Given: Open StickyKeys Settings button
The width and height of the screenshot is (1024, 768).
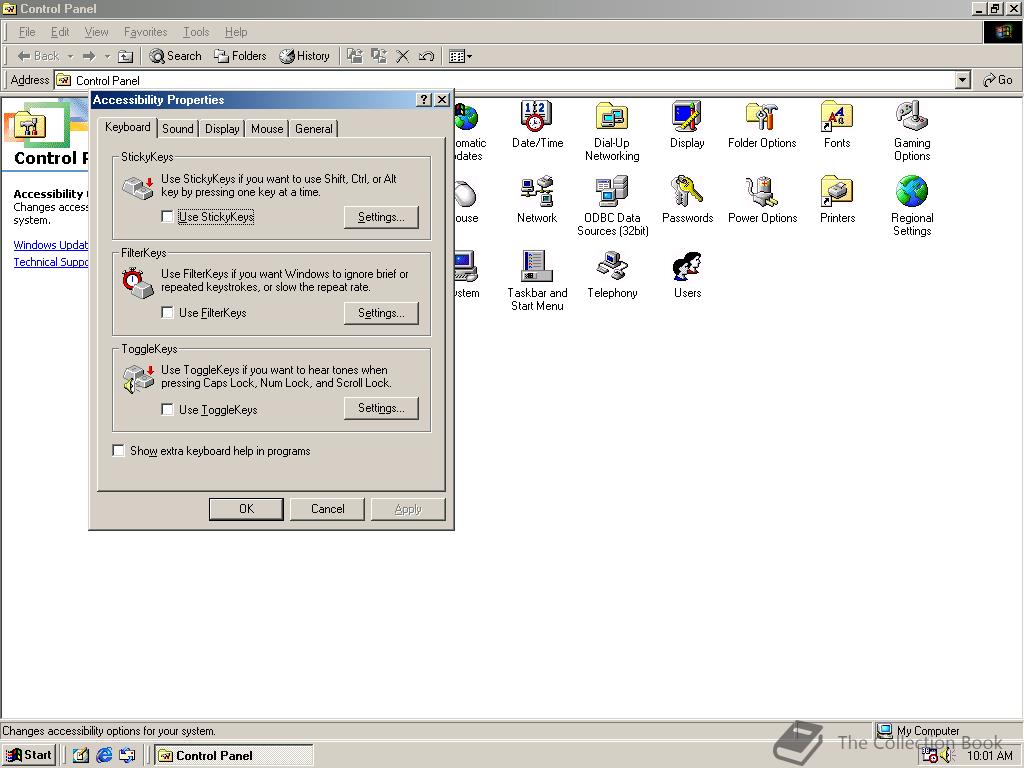Looking at the screenshot, I should pos(381,217).
